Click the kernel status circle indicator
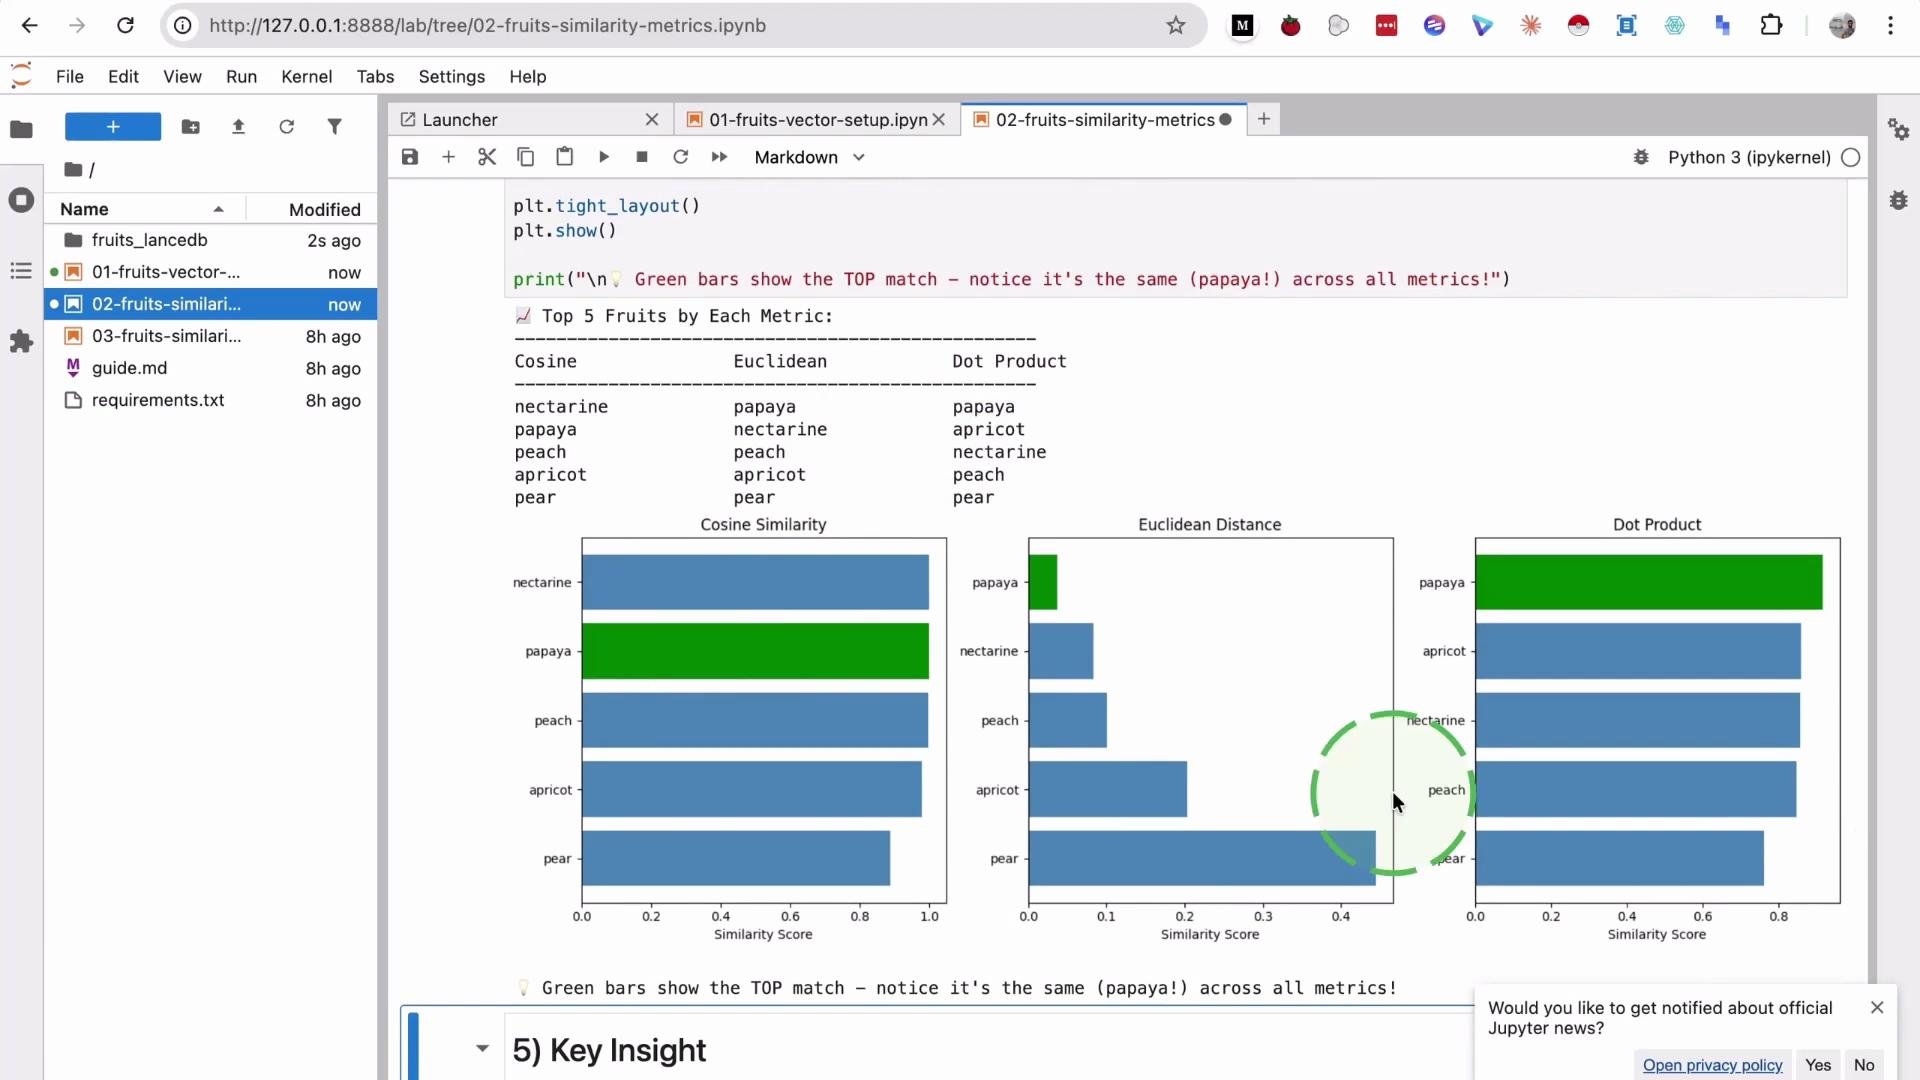 point(1851,157)
